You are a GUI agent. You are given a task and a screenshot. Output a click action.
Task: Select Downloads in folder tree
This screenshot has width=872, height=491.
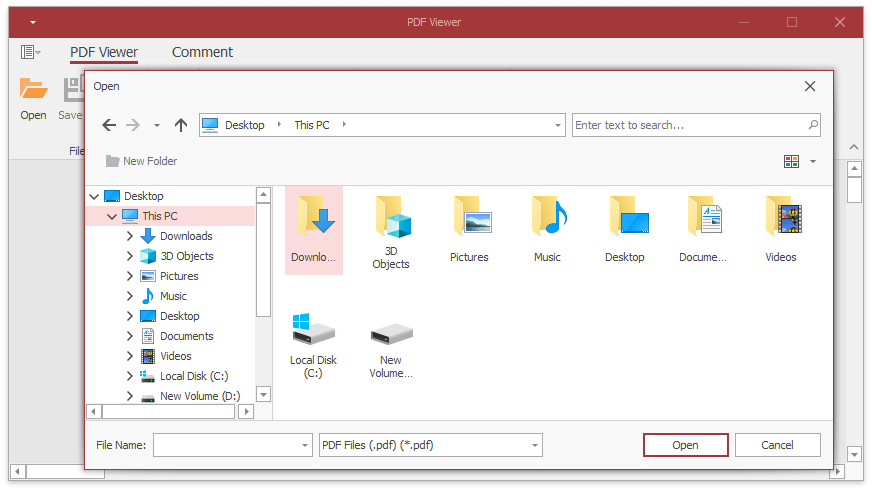tap(186, 236)
